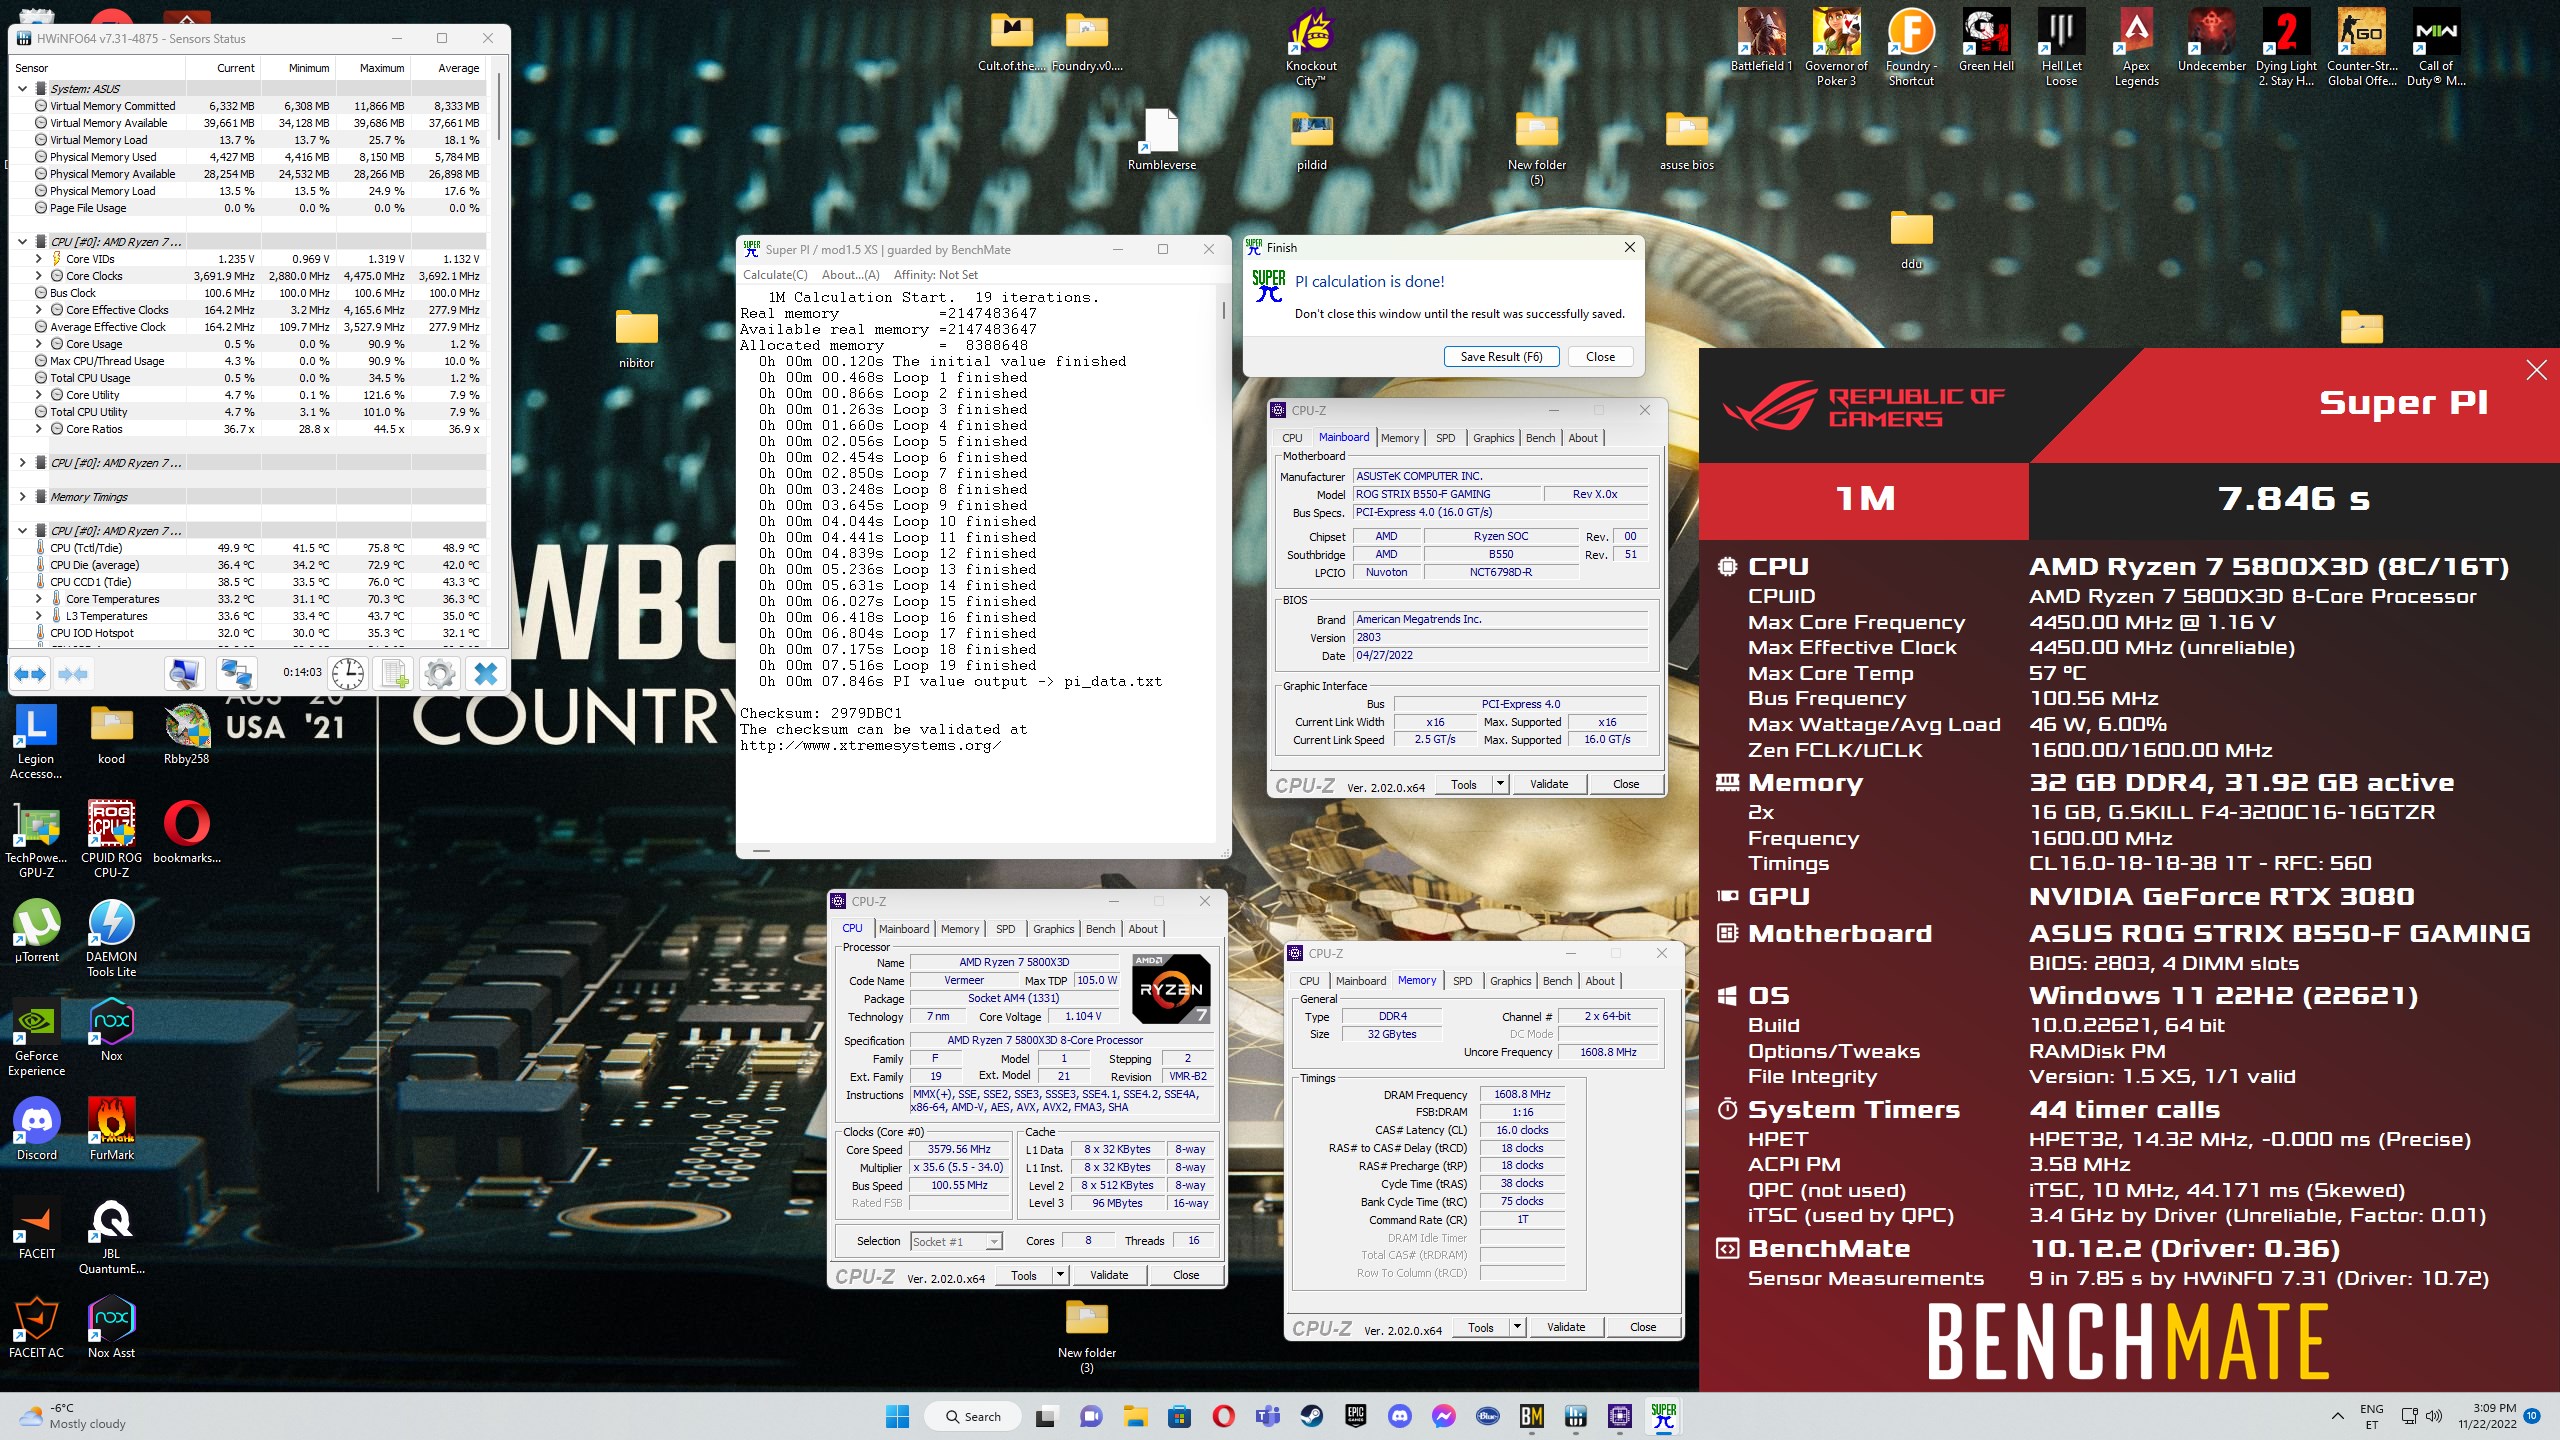2560x1440 pixels.
Task: Open Rumbleverse file on desktop
Action: 1161,140
